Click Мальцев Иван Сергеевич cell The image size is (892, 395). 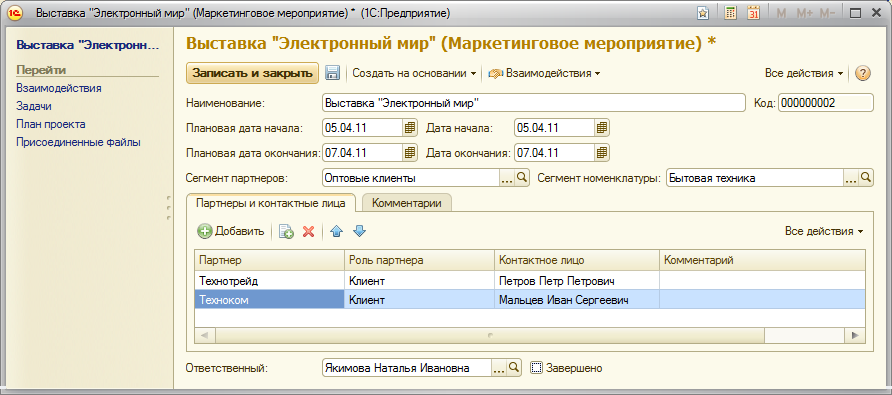click(x=577, y=299)
